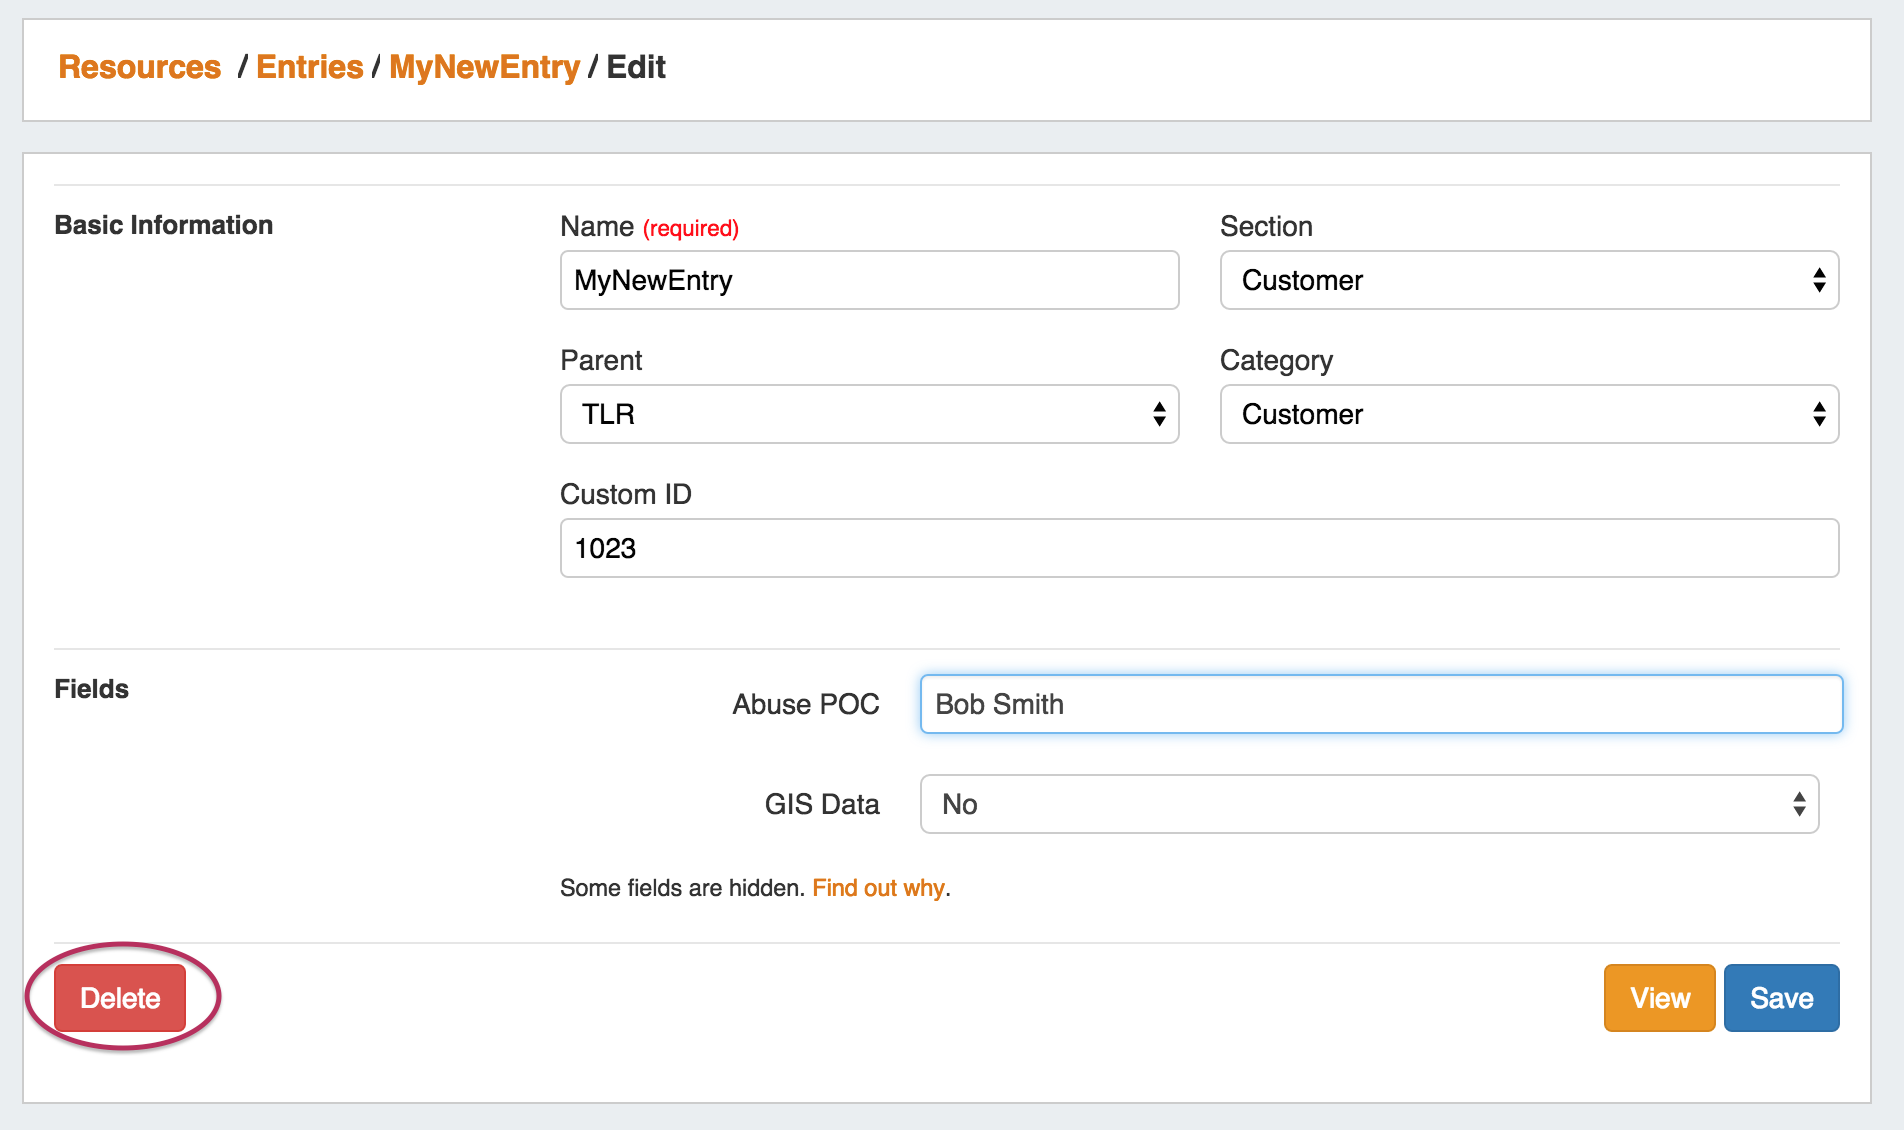Image resolution: width=1904 pixels, height=1130 pixels.
Task: Click the 'Basic Information' section heading
Action: (163, 225)
